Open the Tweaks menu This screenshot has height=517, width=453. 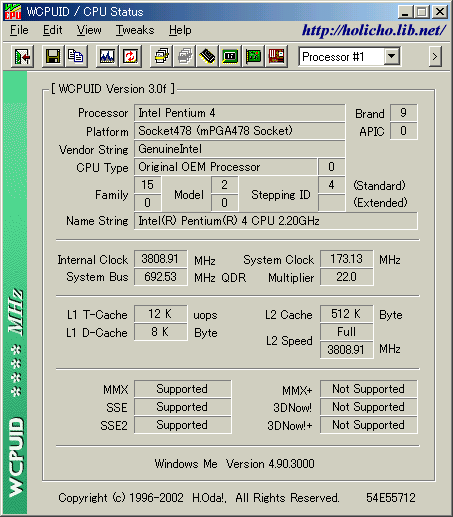135,30
